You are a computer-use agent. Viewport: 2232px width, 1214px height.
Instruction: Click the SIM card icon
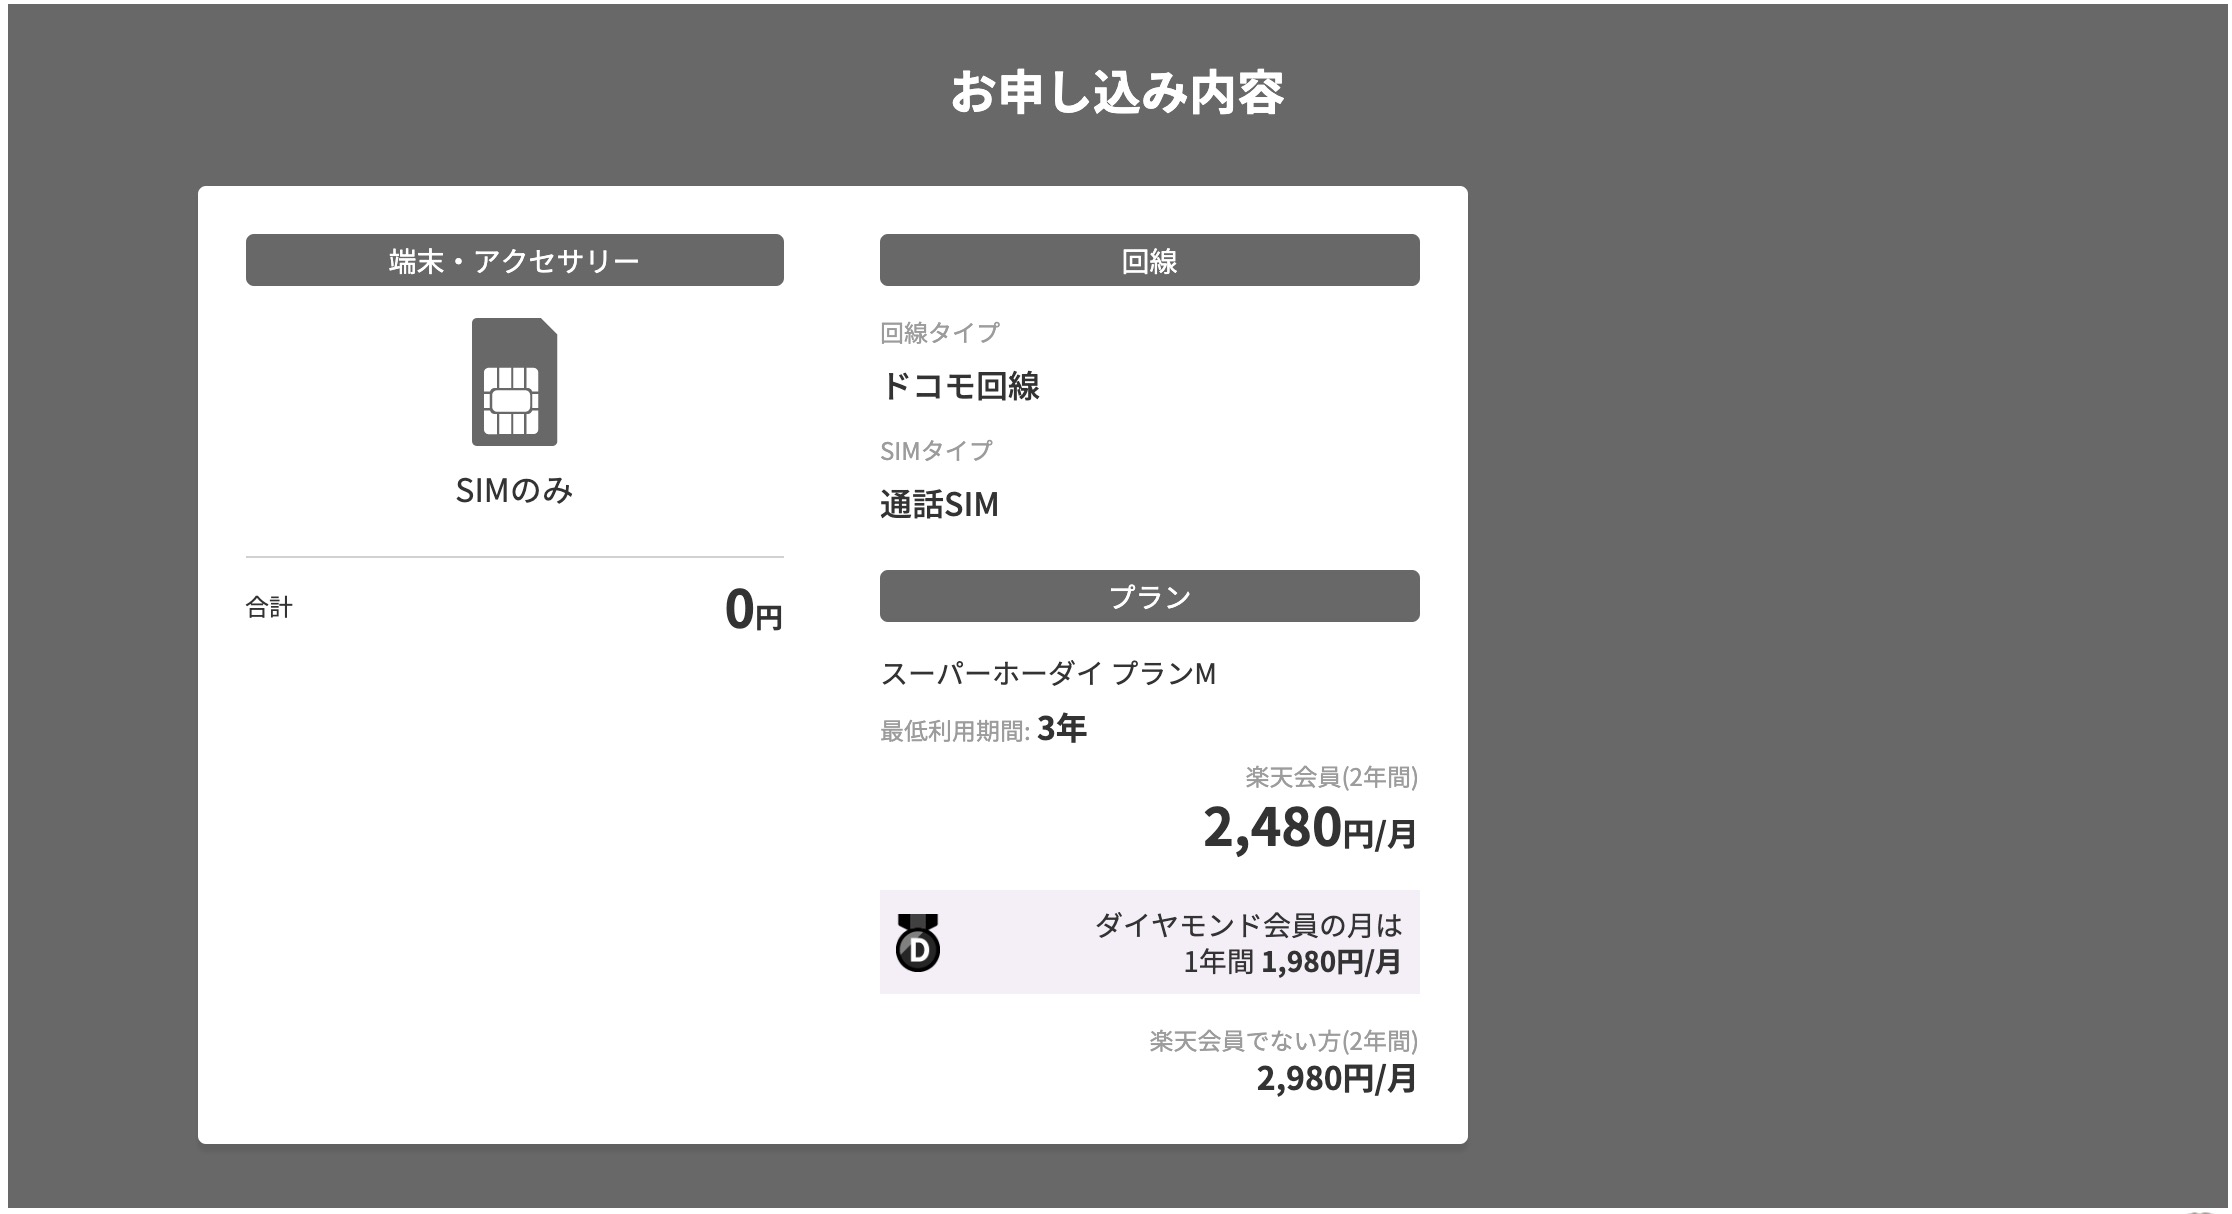click(514, 382)
